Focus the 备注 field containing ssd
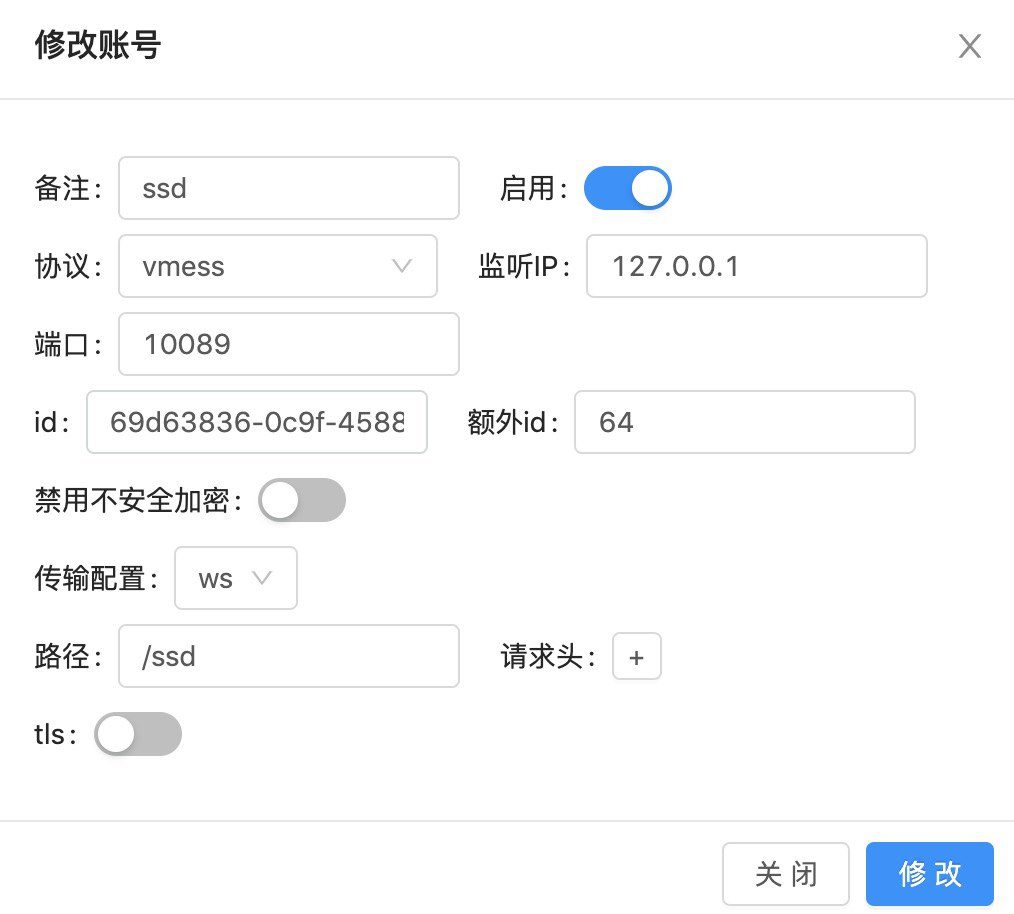Image resolution: width=1014 pixels, height=914 pixels. (288, 188)
